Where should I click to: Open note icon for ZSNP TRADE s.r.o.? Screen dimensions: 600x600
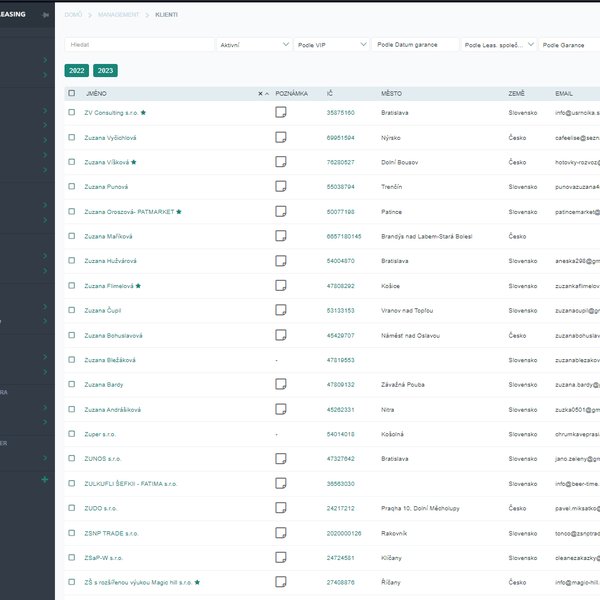click(281, 532)
